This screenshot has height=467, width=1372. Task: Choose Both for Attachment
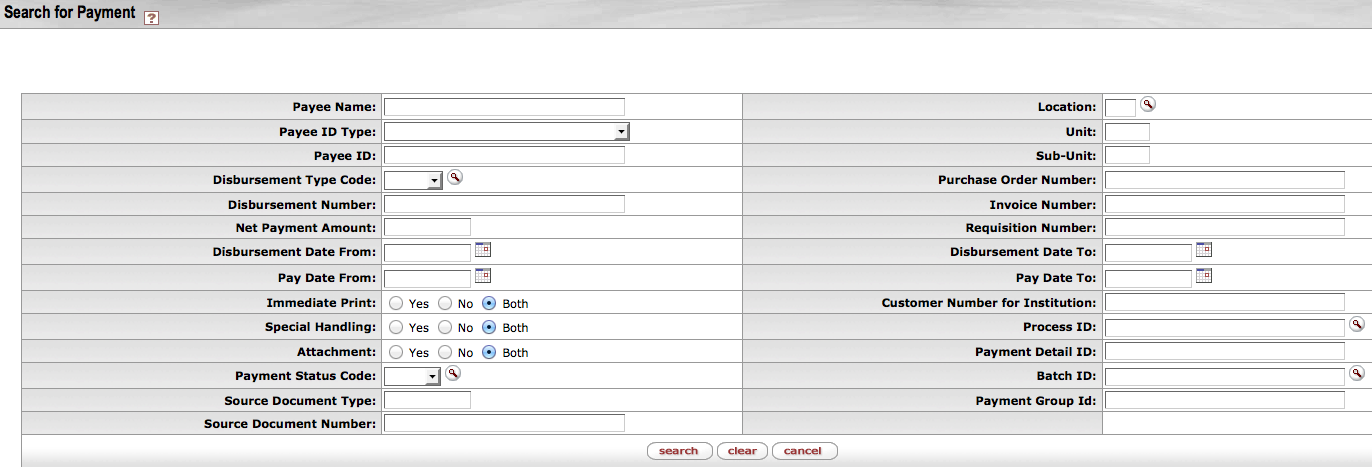490,352
